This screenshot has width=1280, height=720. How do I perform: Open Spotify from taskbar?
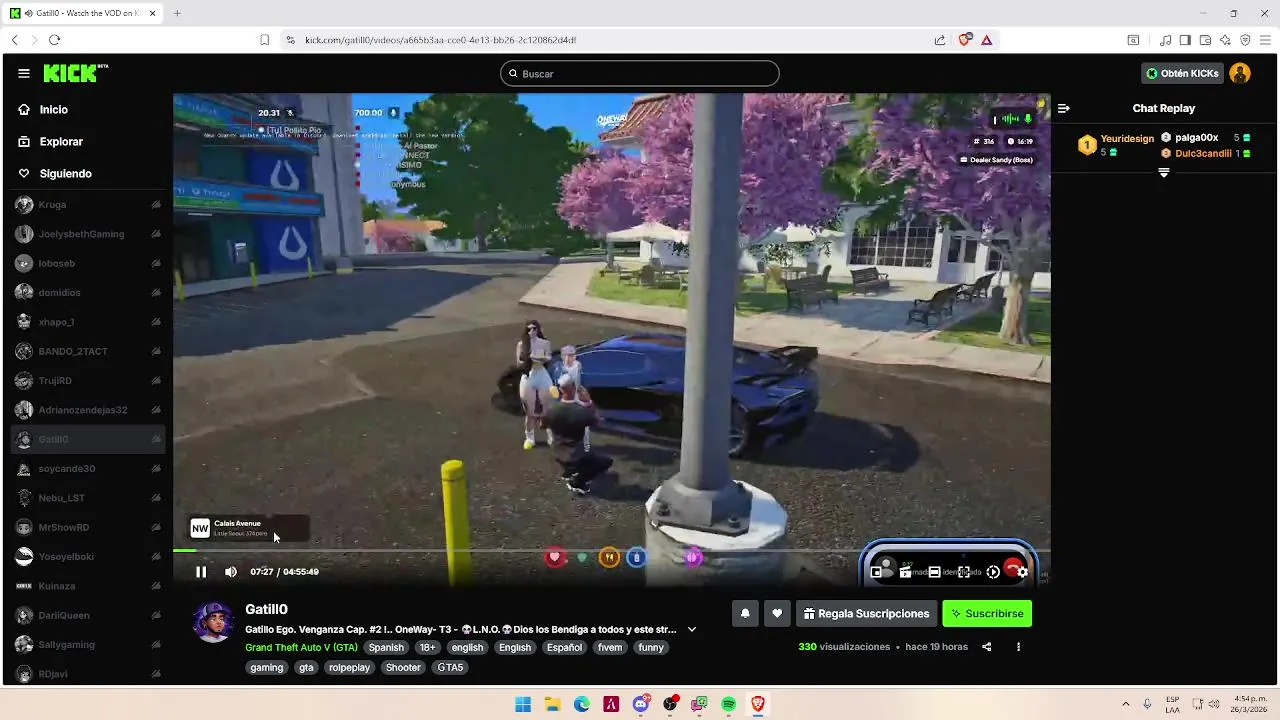point(729,704)
